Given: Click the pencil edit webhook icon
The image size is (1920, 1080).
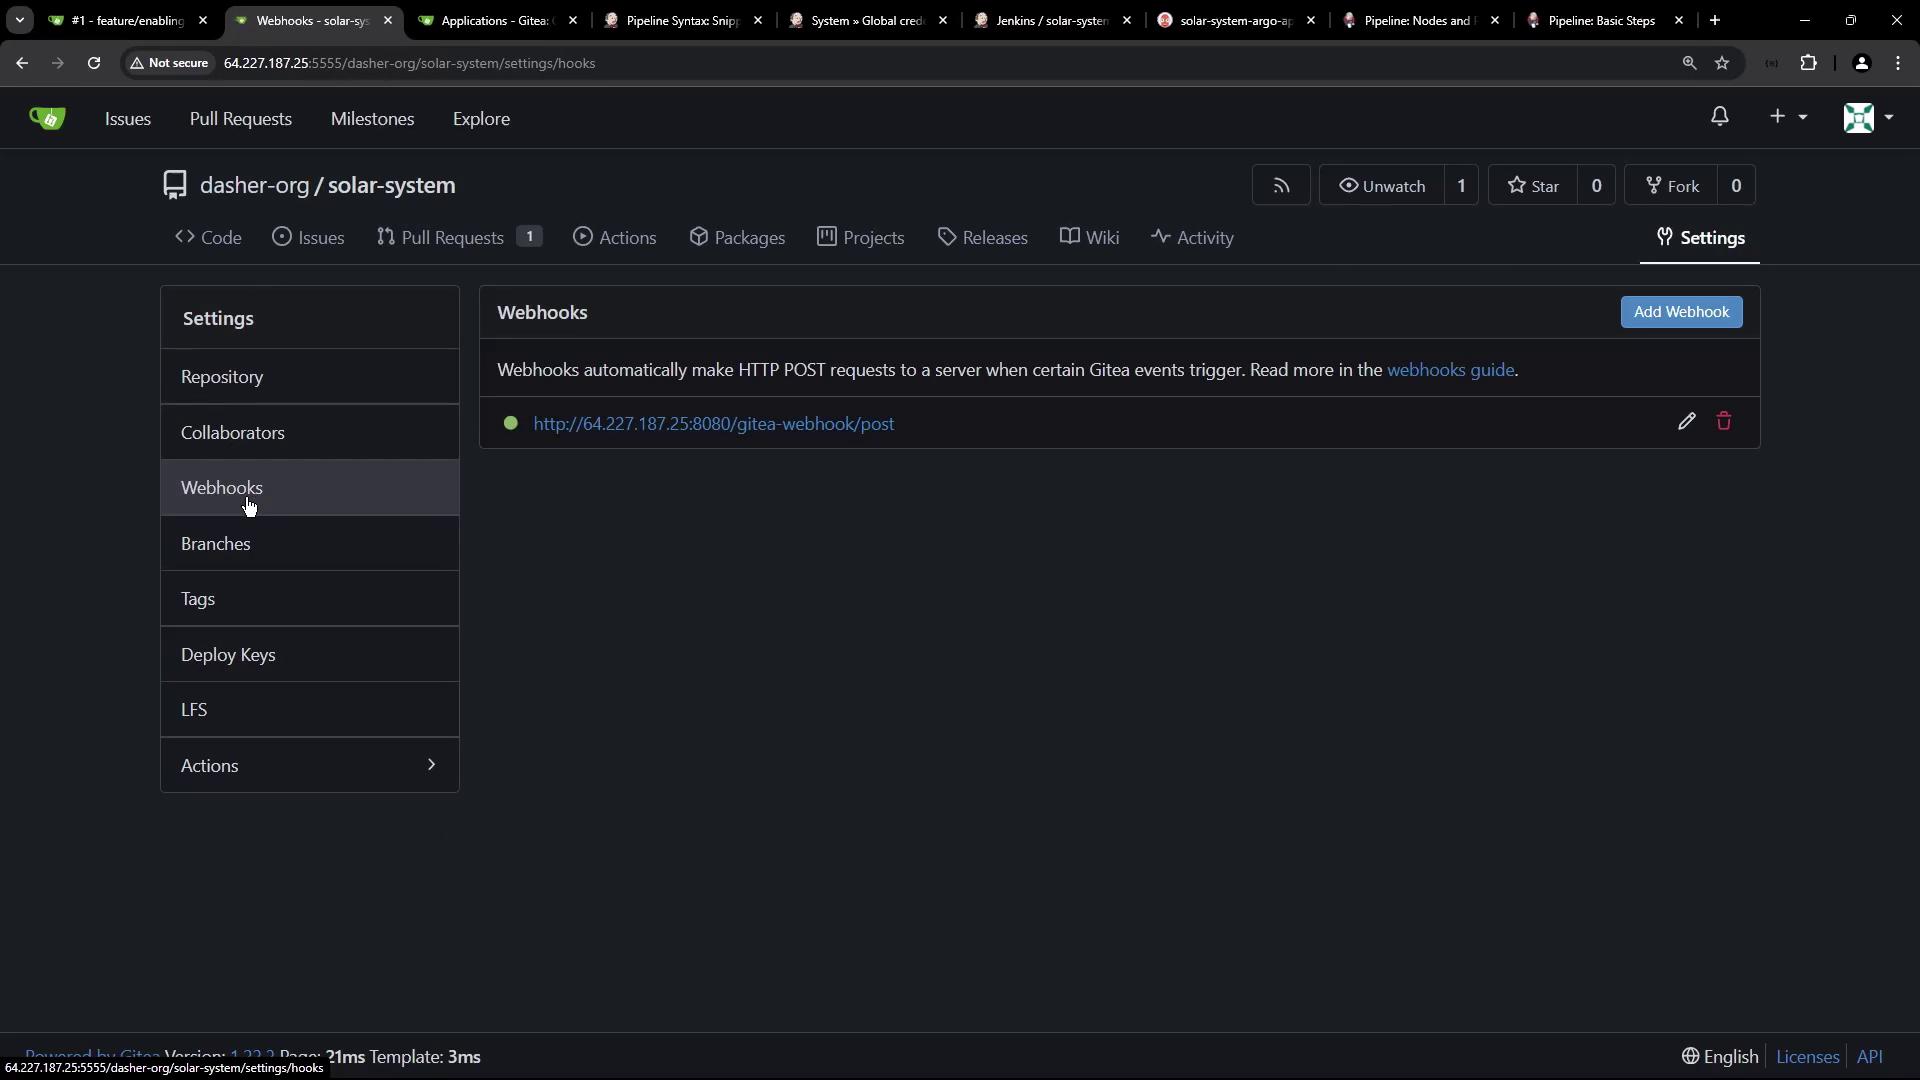Looking at the screenshot, I should pyautogui.click(x=1686, y=422).
